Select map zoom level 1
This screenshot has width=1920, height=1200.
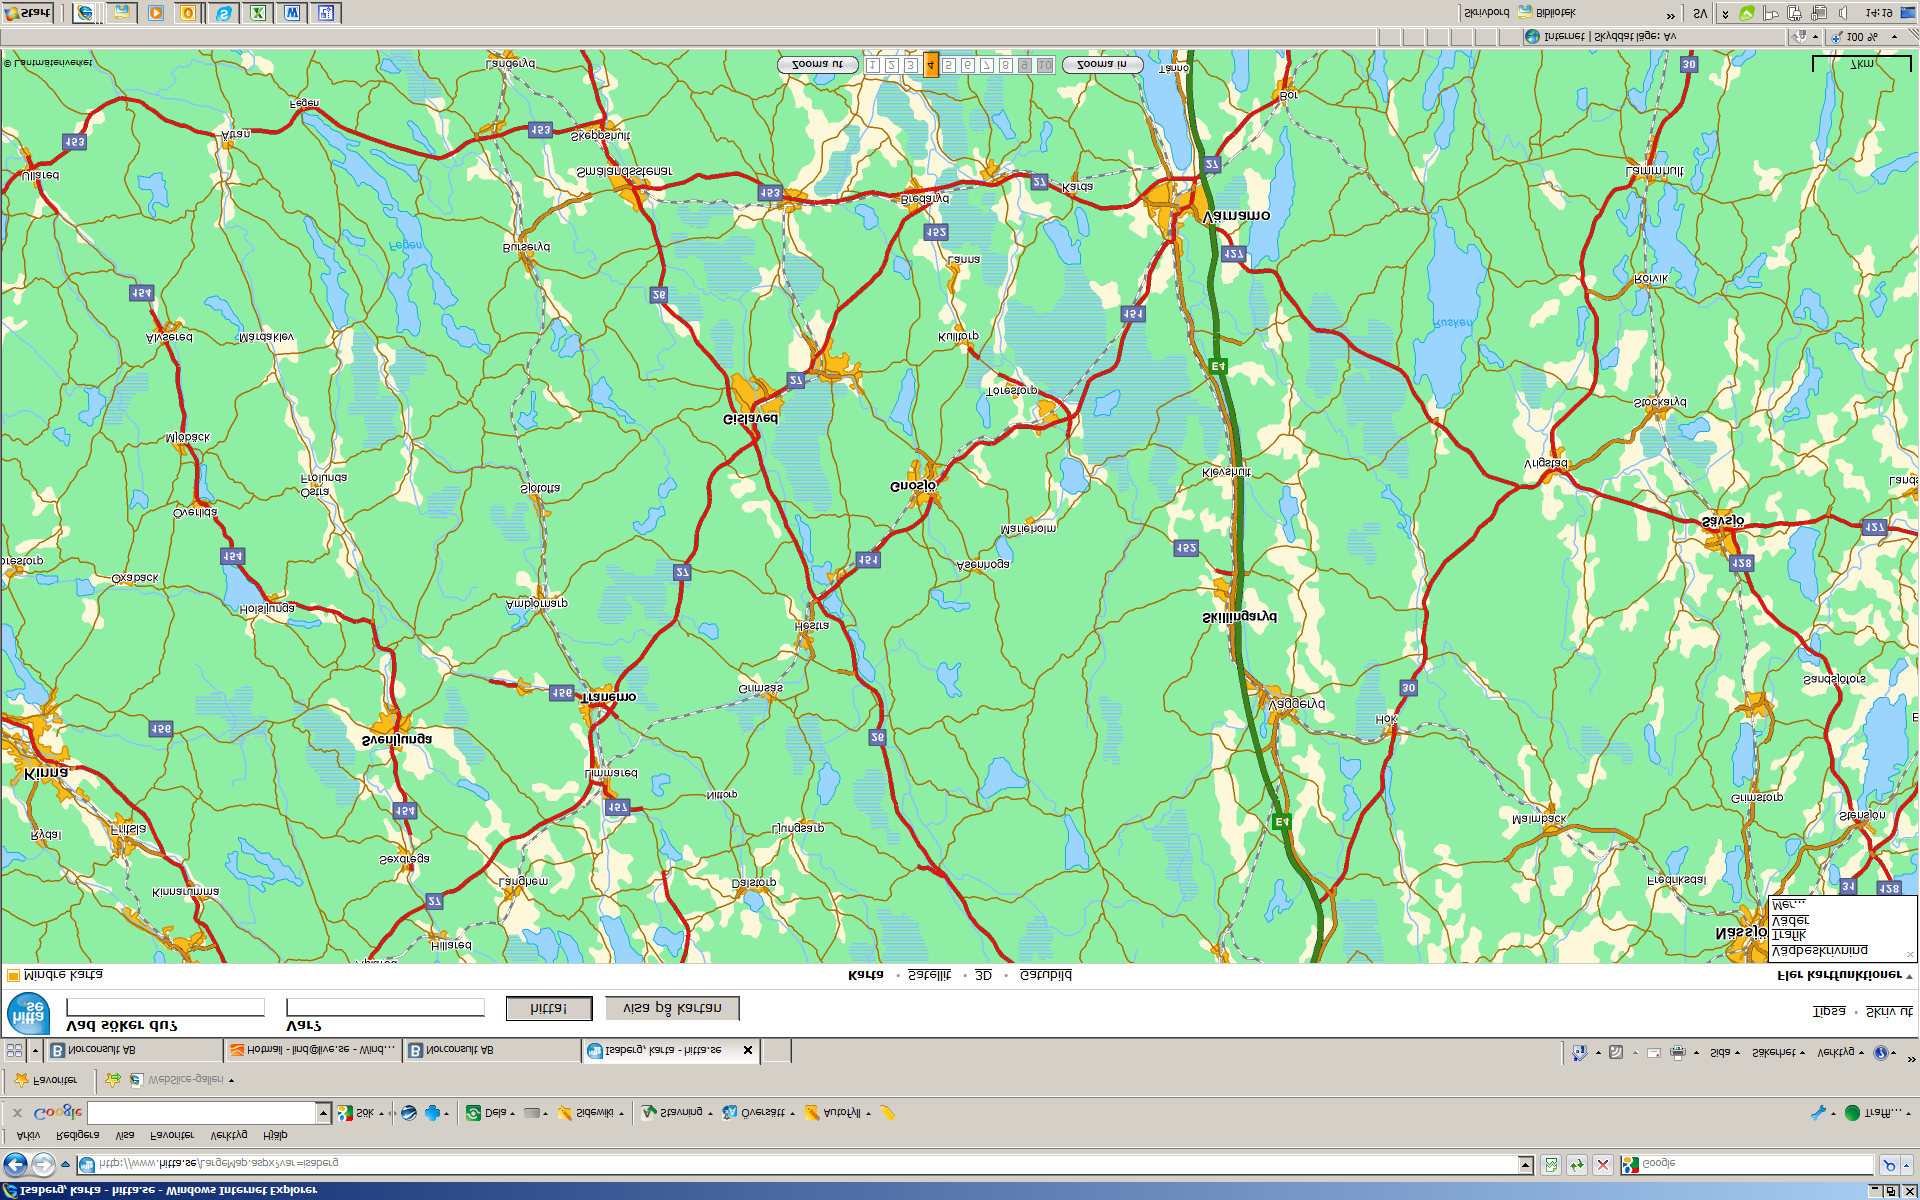pyautogui.click(x=873, y=65)
